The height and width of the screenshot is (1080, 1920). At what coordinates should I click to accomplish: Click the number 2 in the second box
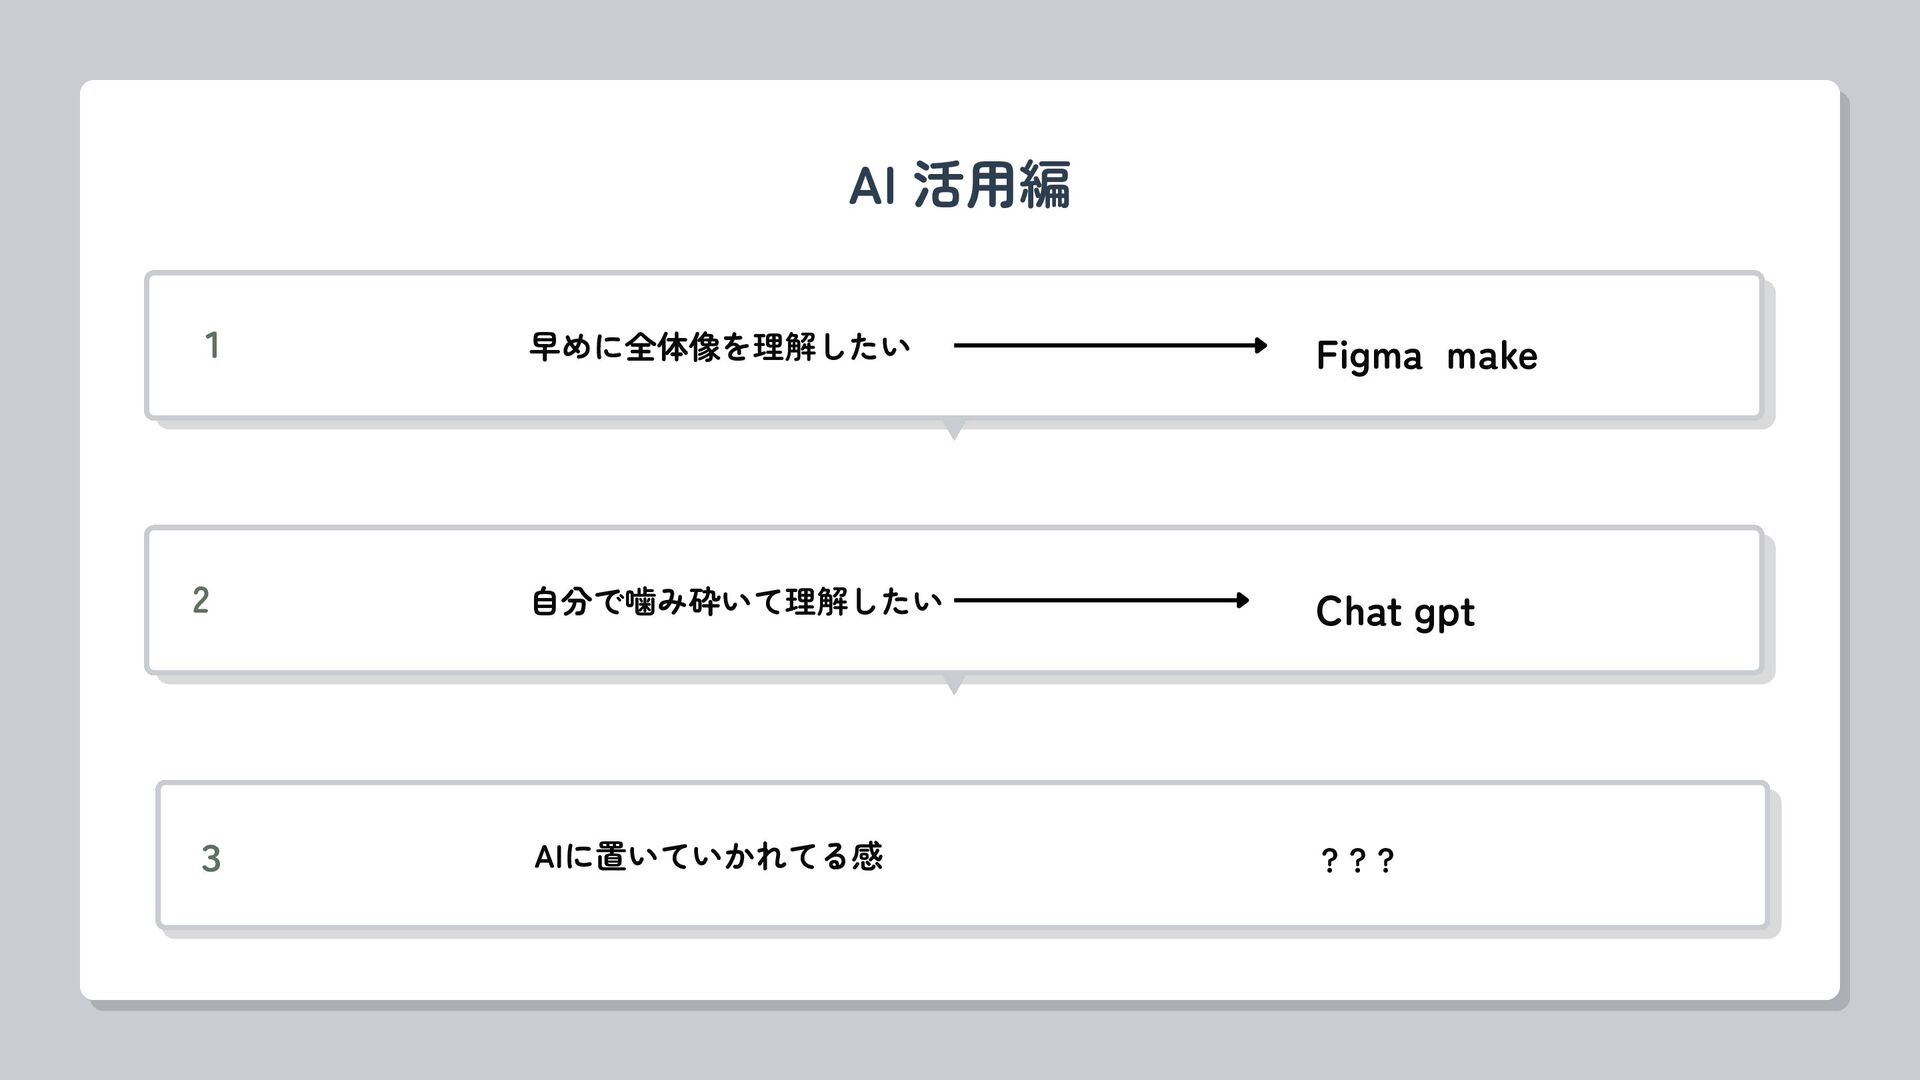point(201,601)
